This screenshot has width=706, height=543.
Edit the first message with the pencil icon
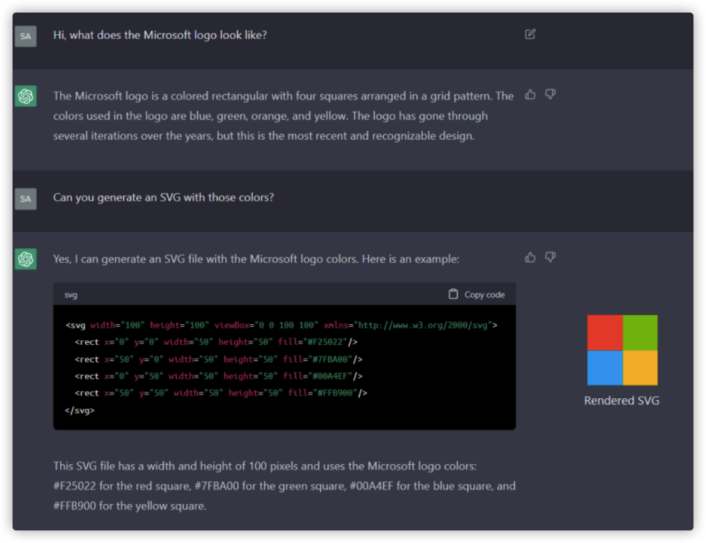click(530, 34)
